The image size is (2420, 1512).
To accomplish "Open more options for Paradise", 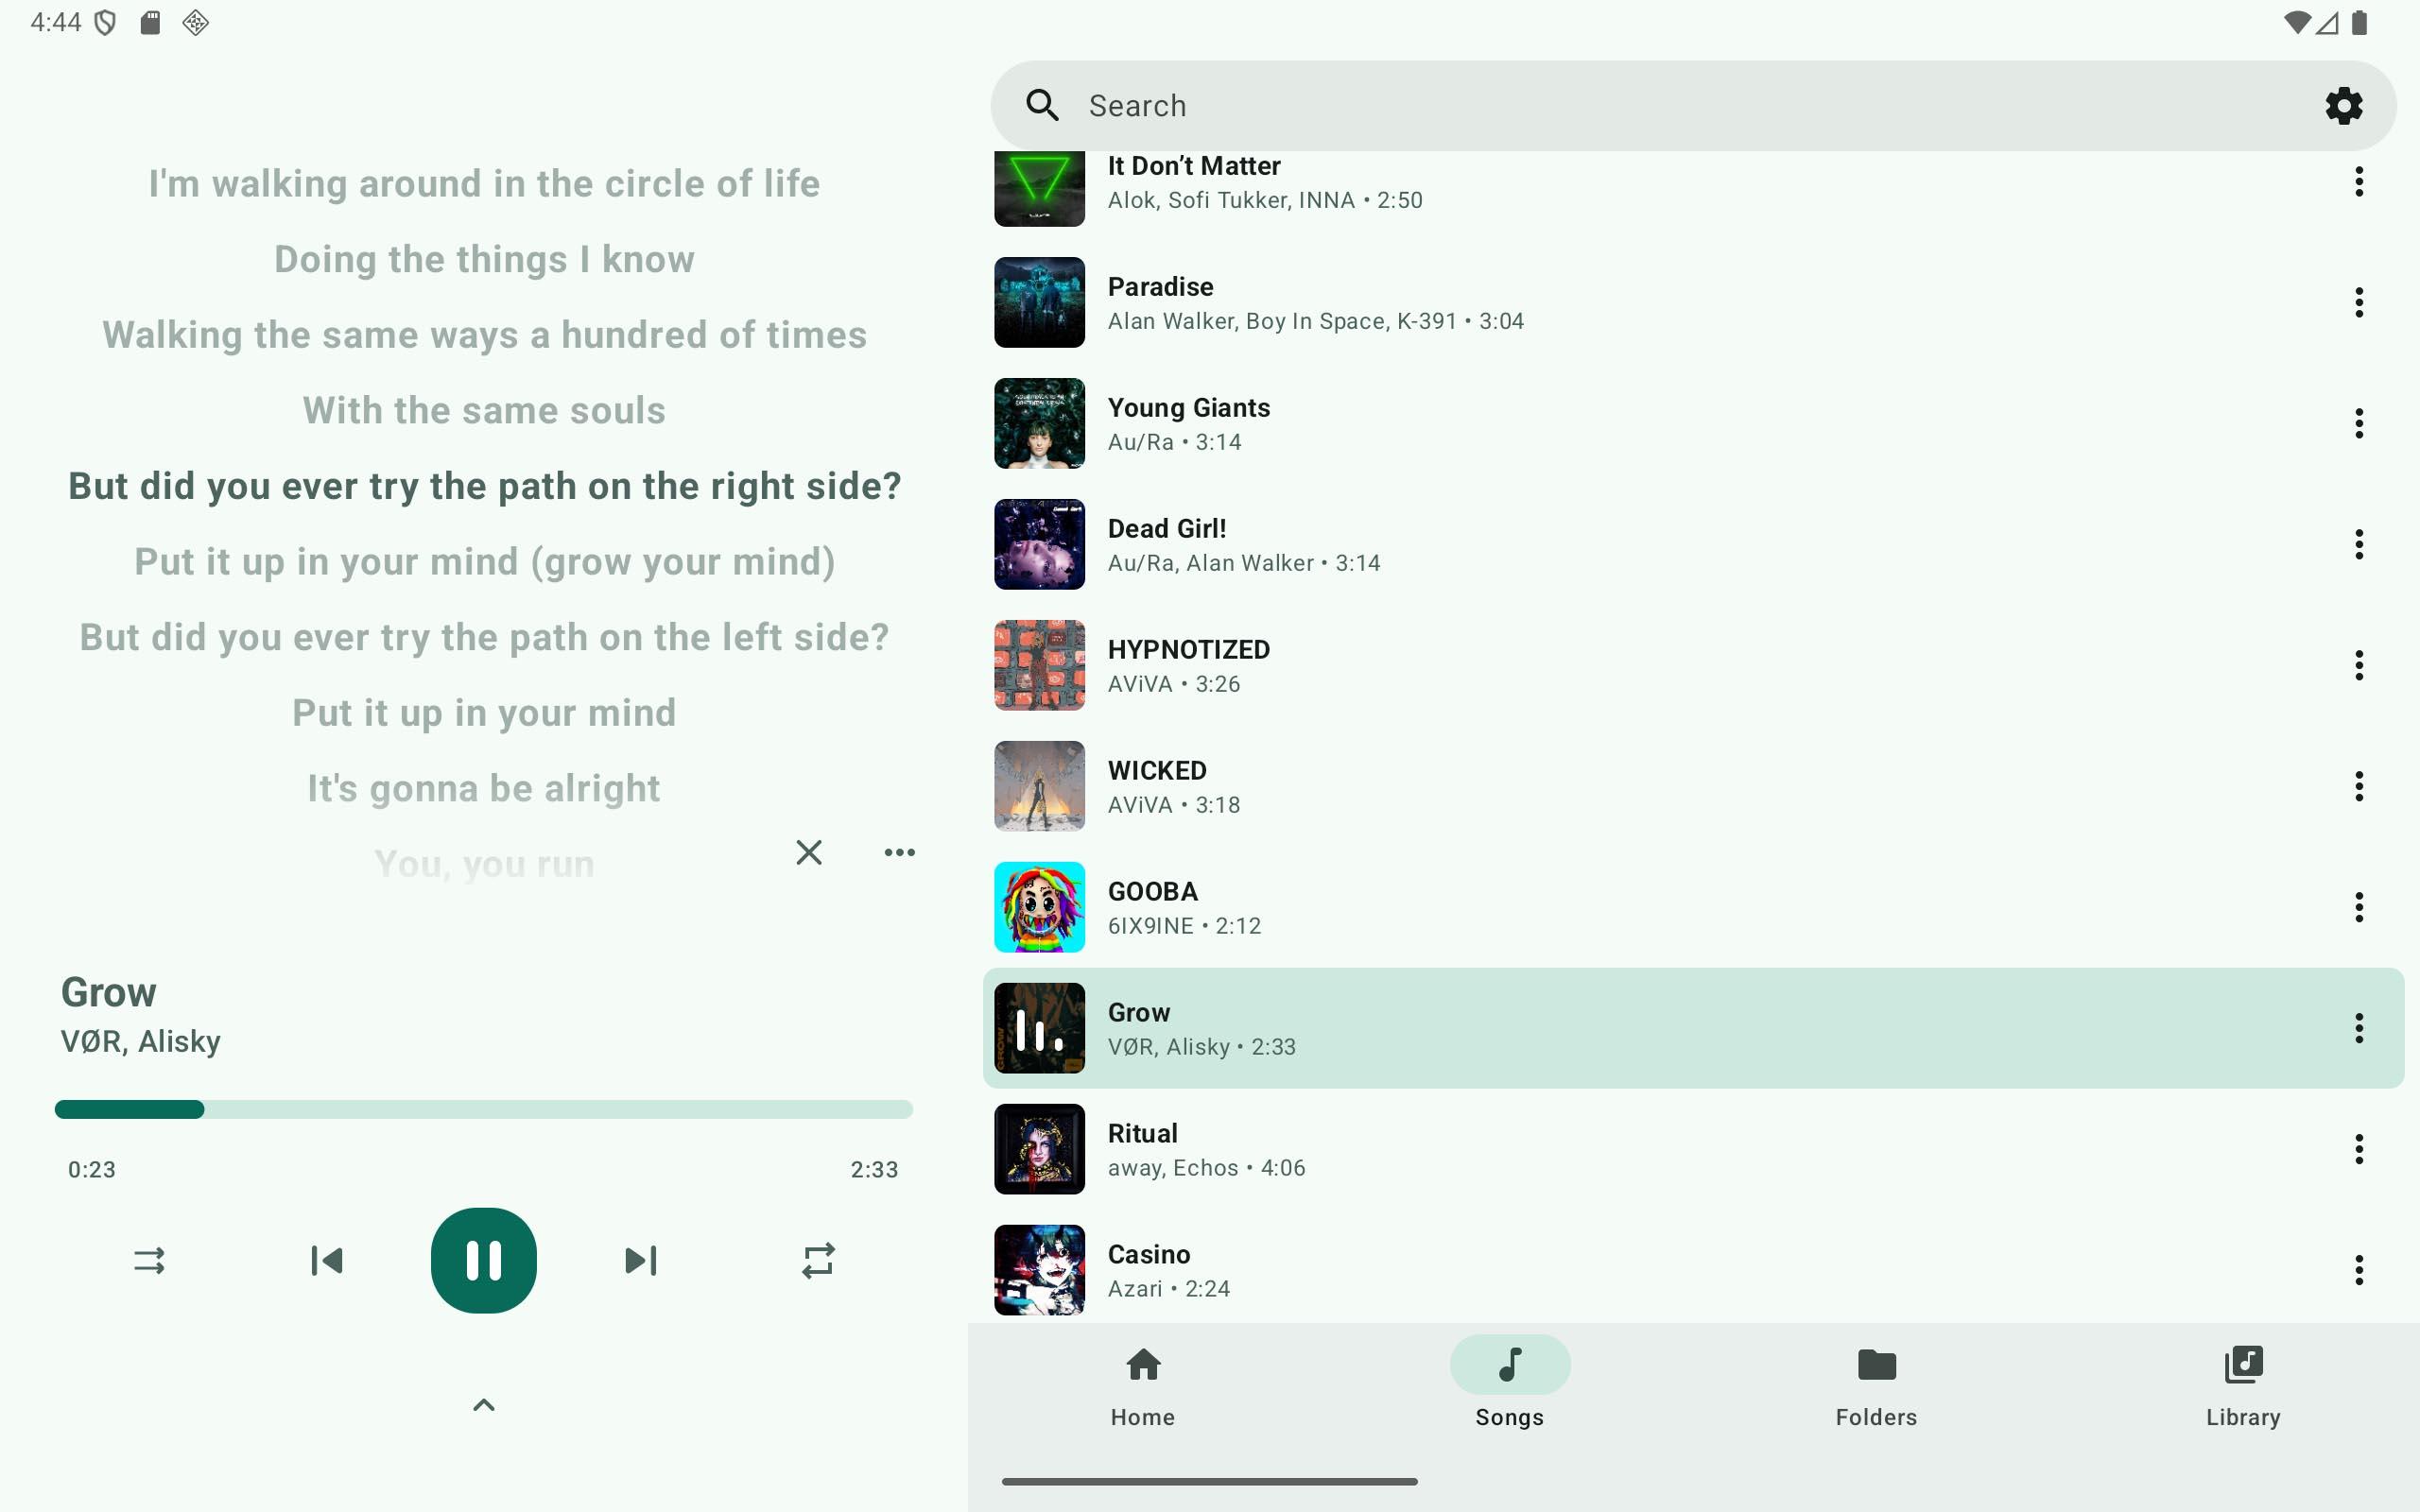I will coord(2358,302).
